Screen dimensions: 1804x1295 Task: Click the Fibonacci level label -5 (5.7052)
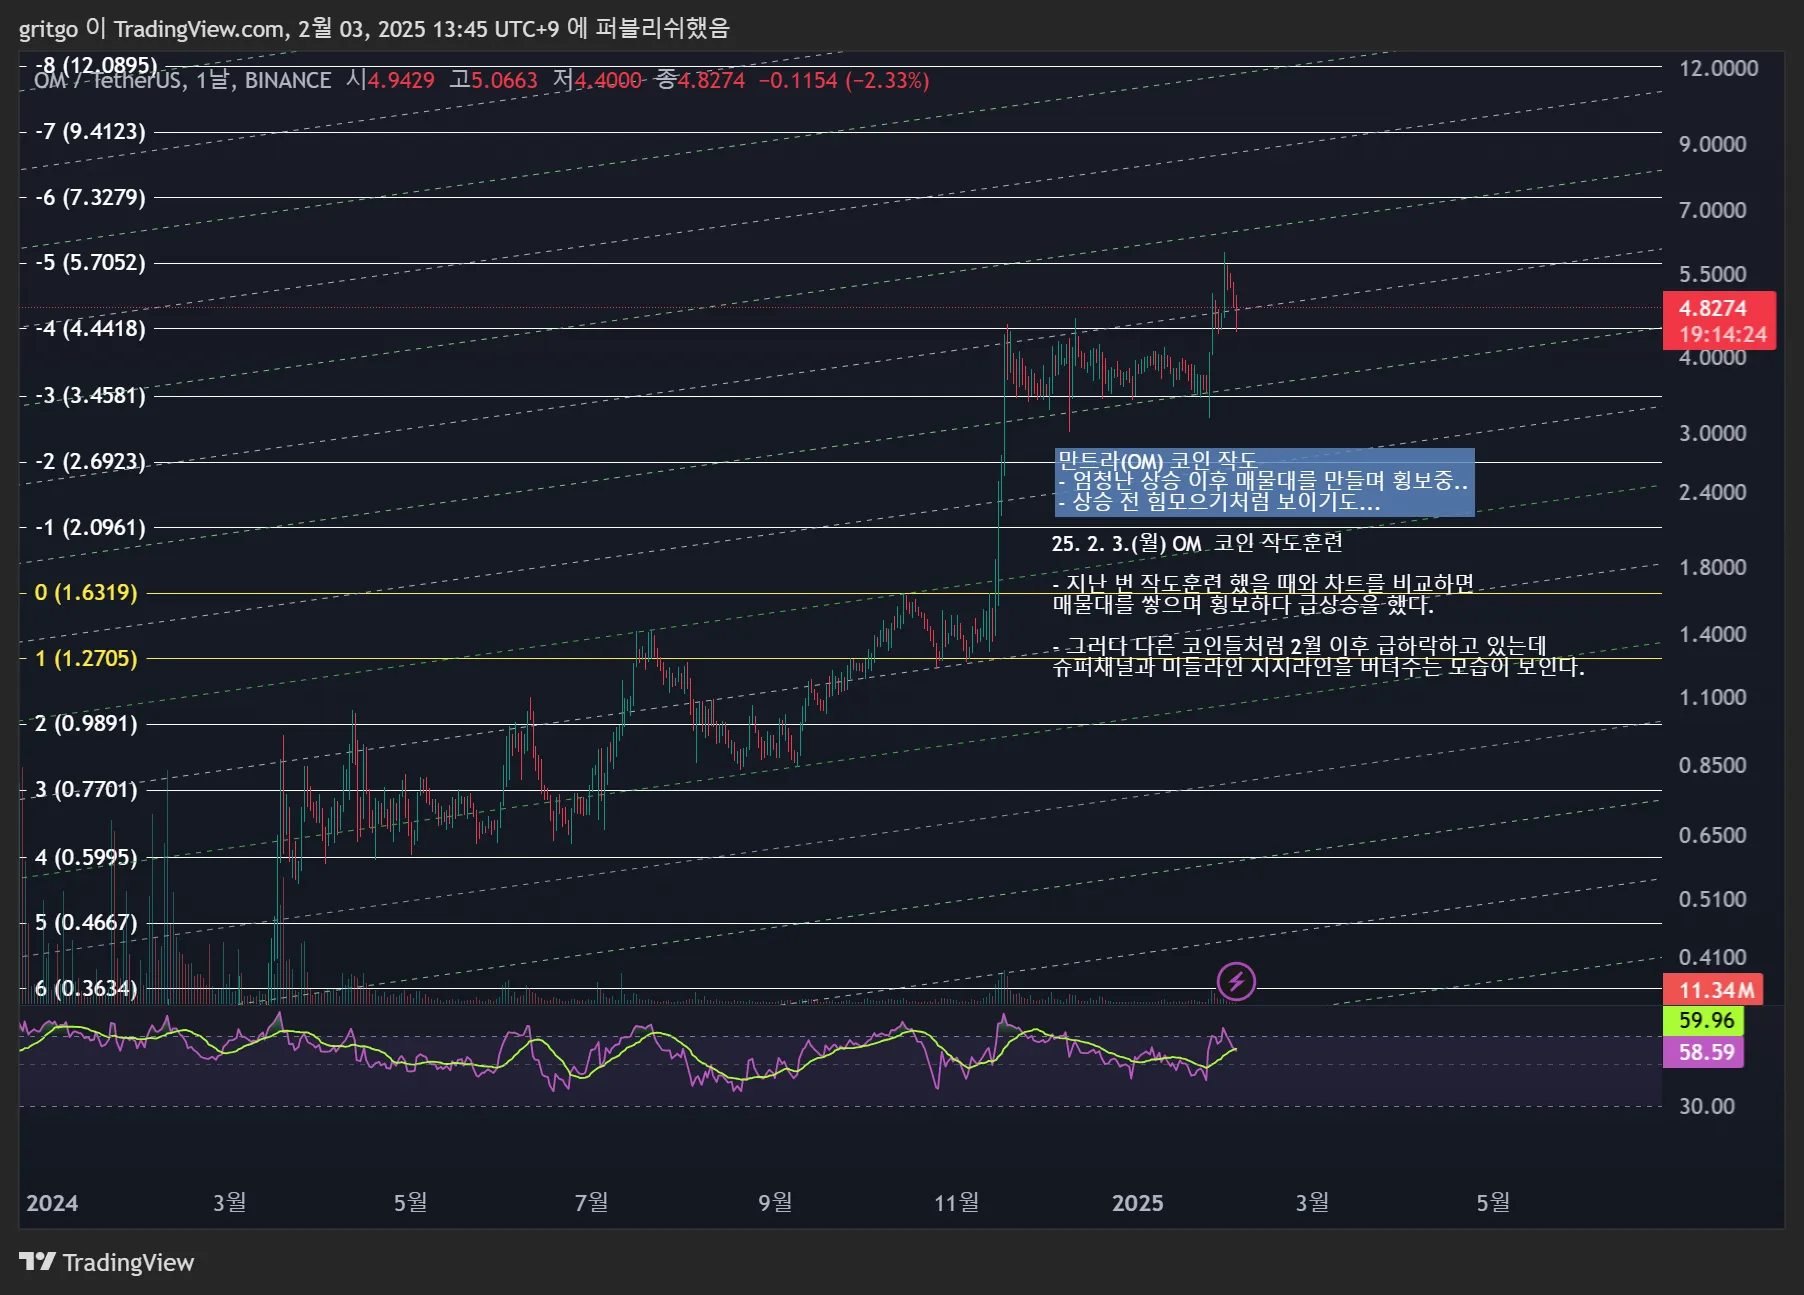coord(90,262)
